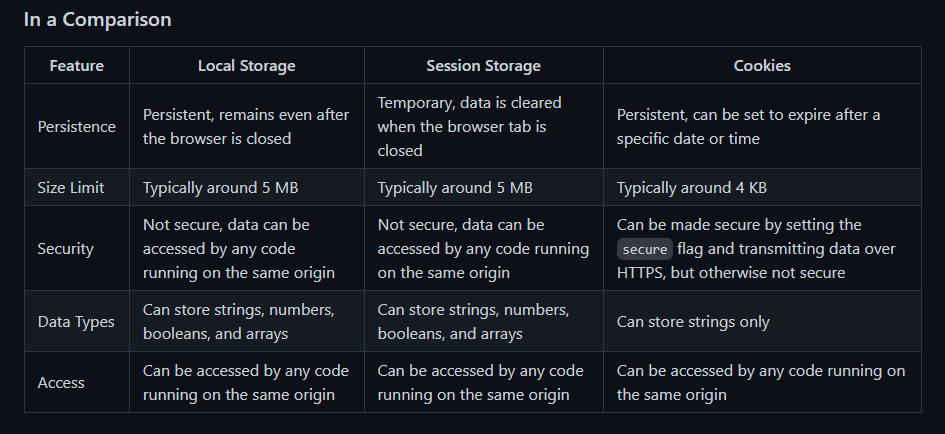This screenshot has height=434, width=945.
Task: Select the Cookies column header
Action: coord(761,66)
